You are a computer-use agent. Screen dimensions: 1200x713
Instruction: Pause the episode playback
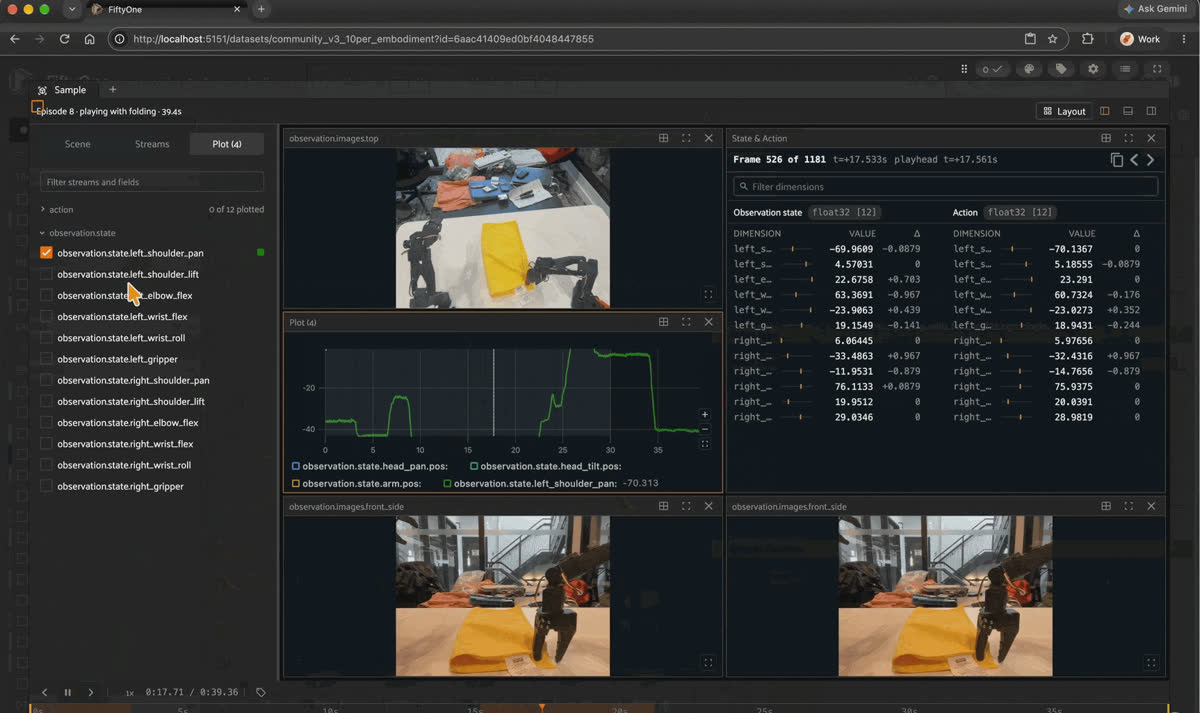click(x=68, y=692)
